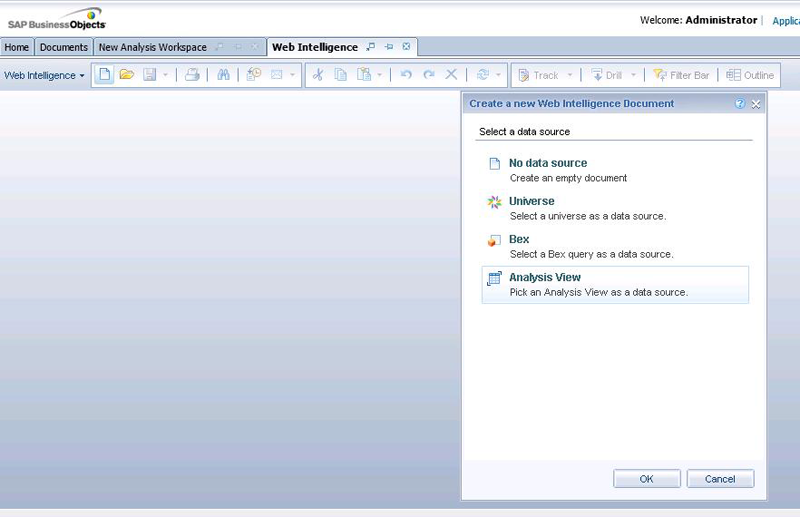
Task: Click 'Create an empty document' text
Action: click(x=568, y=178)
